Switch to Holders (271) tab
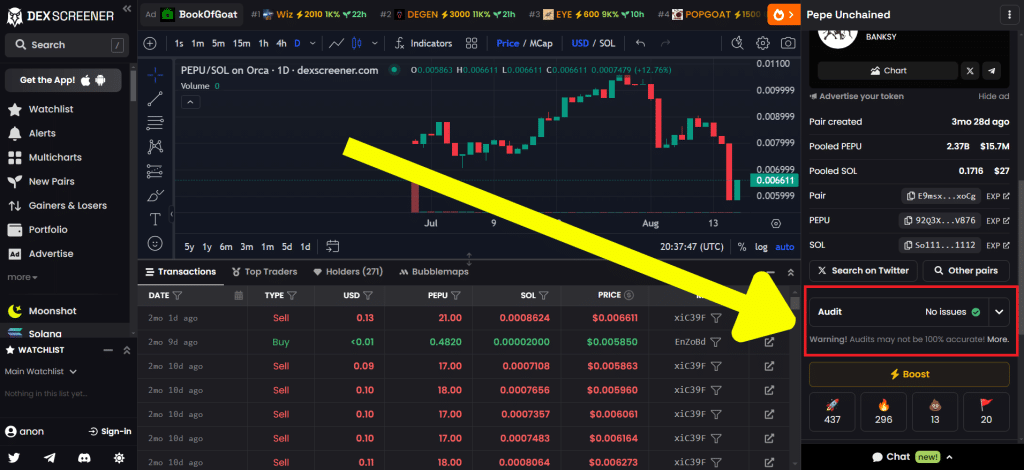This screenshot has height=470, width=1024. (348, 272)
